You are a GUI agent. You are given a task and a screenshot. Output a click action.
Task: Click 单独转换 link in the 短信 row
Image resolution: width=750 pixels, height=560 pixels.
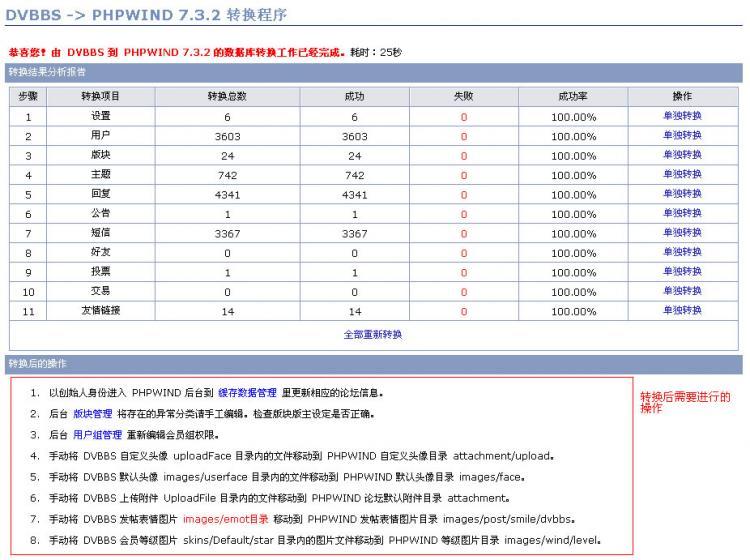(x=682, y=232)
